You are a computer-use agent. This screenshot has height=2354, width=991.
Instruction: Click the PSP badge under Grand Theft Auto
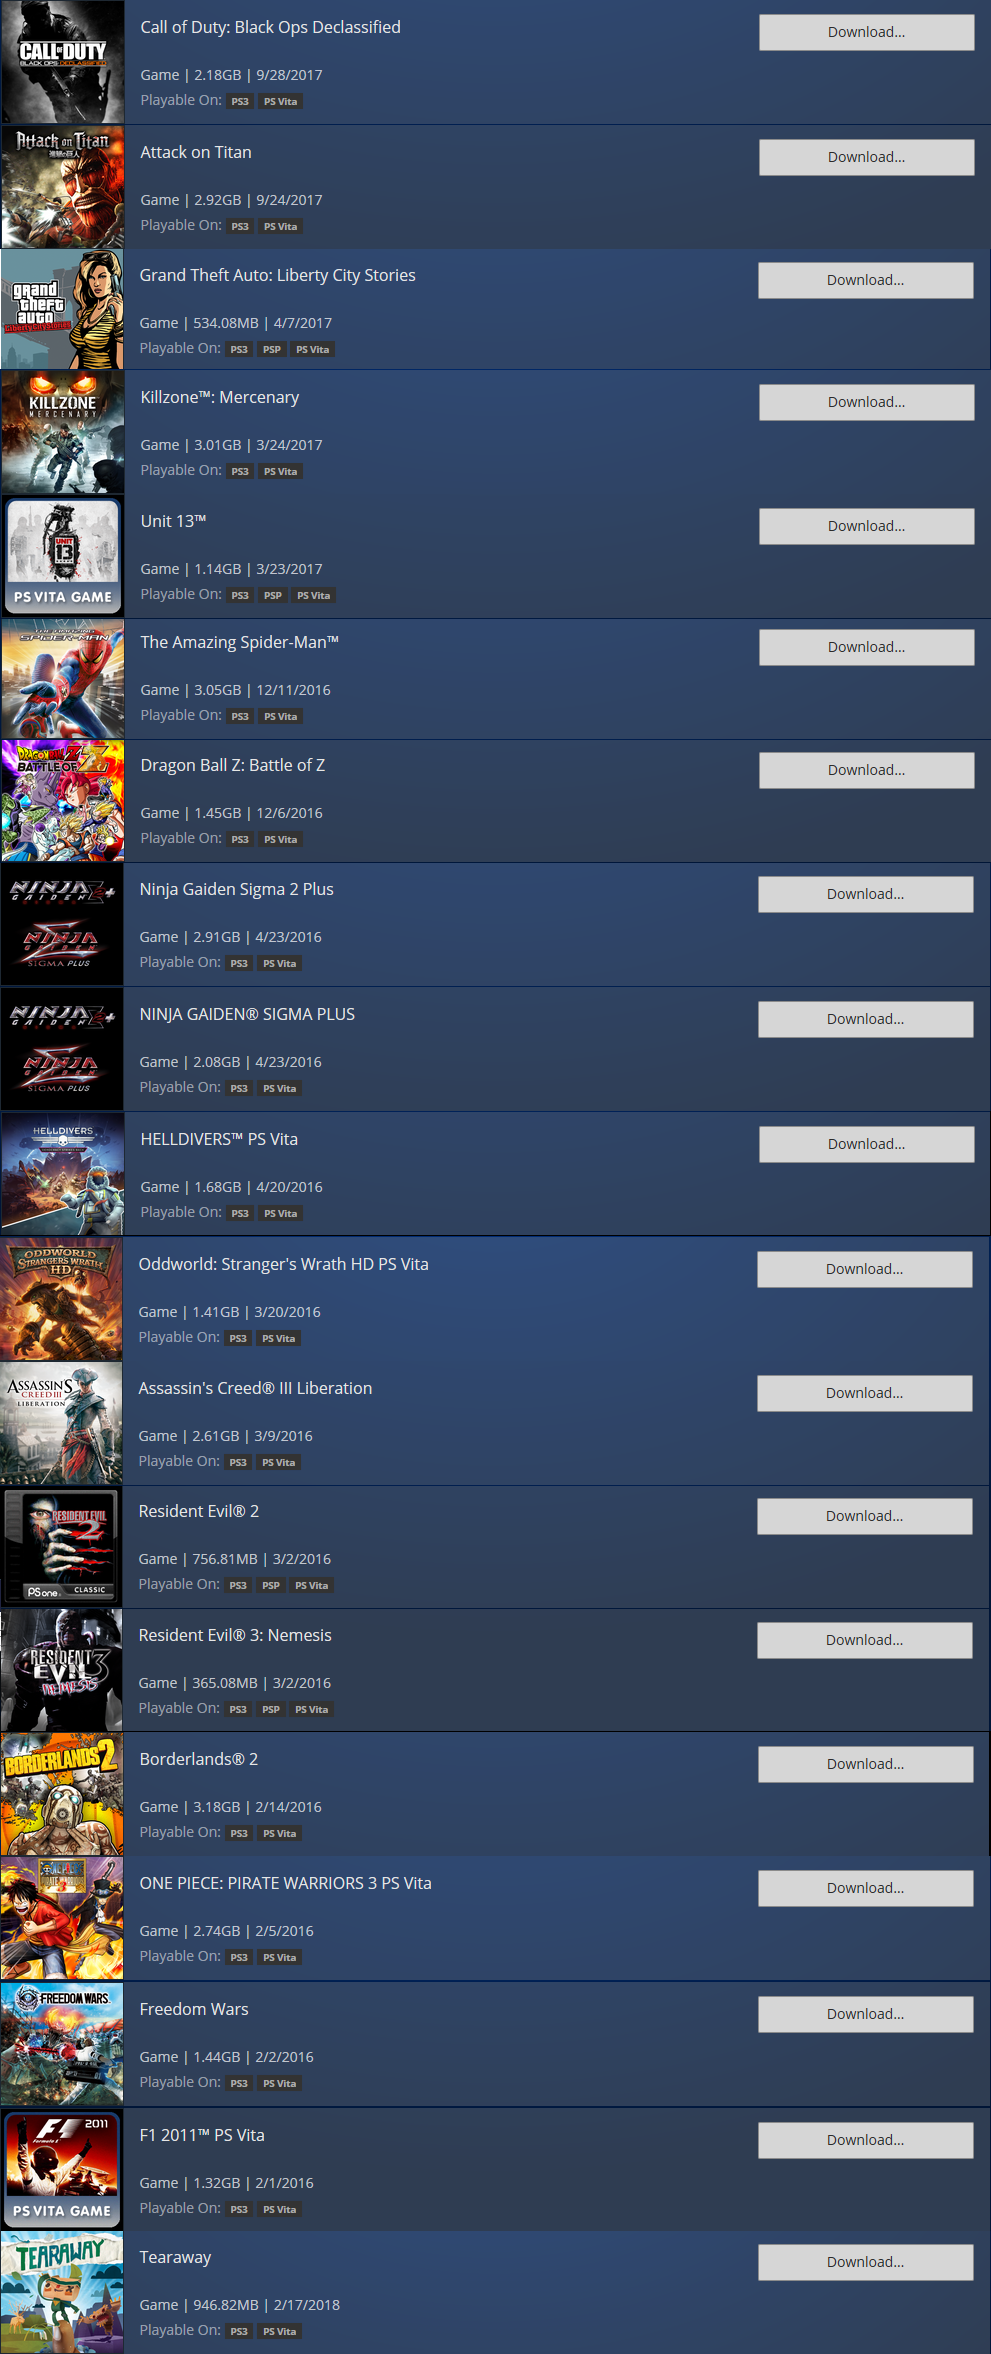coord(272,349)
